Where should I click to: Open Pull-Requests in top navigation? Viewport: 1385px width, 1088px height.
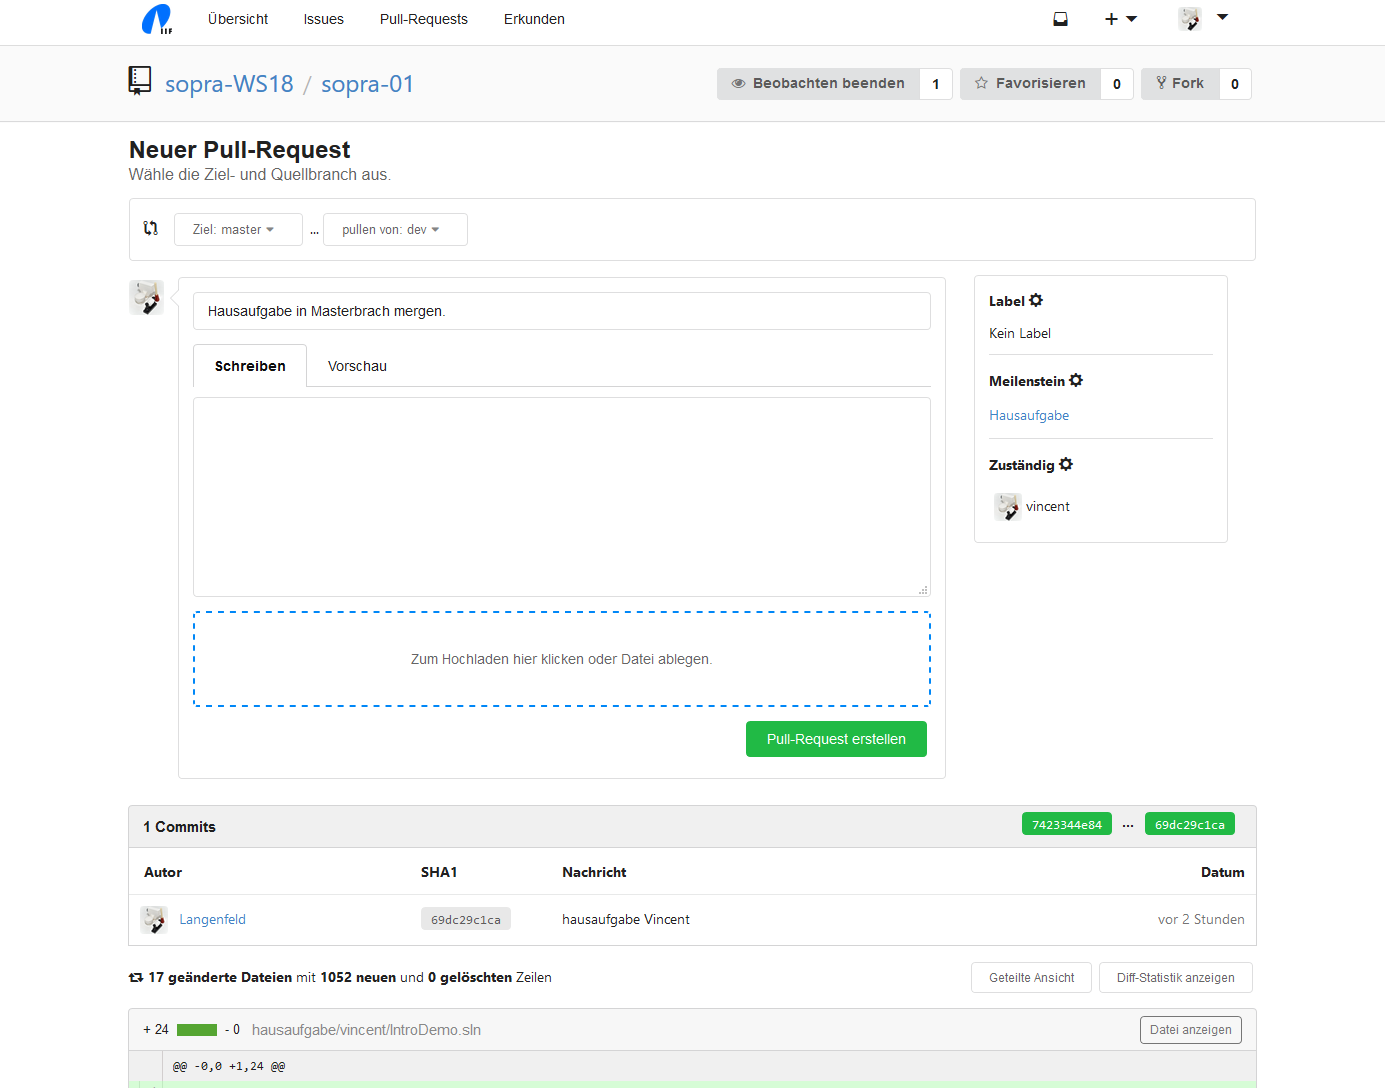click(423, 19)
